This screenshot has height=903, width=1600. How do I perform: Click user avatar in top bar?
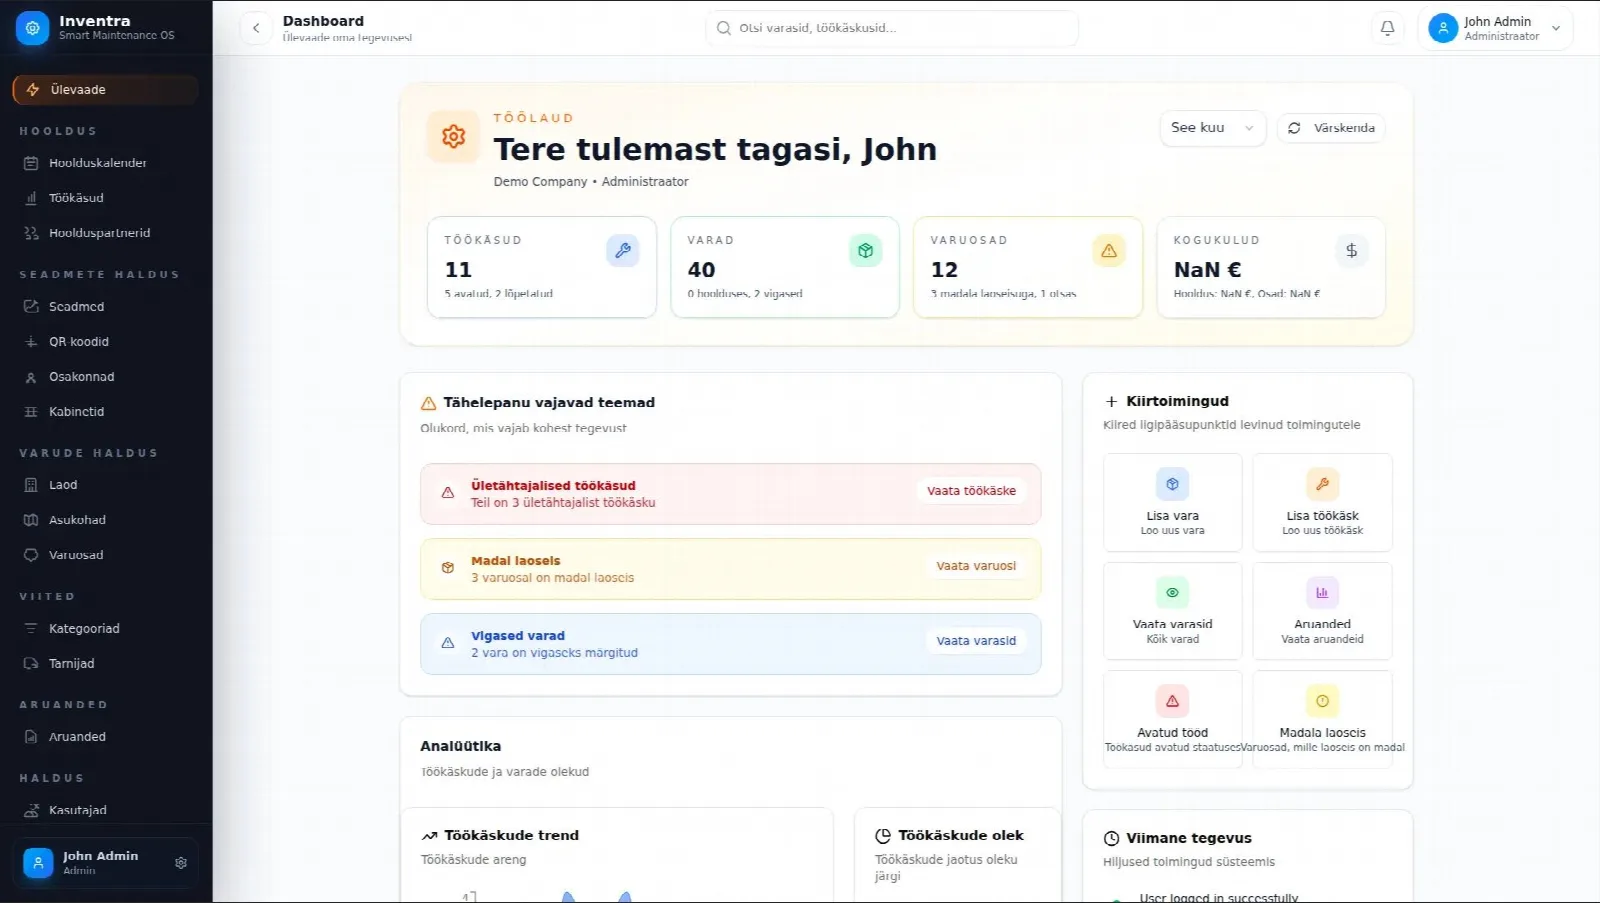point(1443,28)
